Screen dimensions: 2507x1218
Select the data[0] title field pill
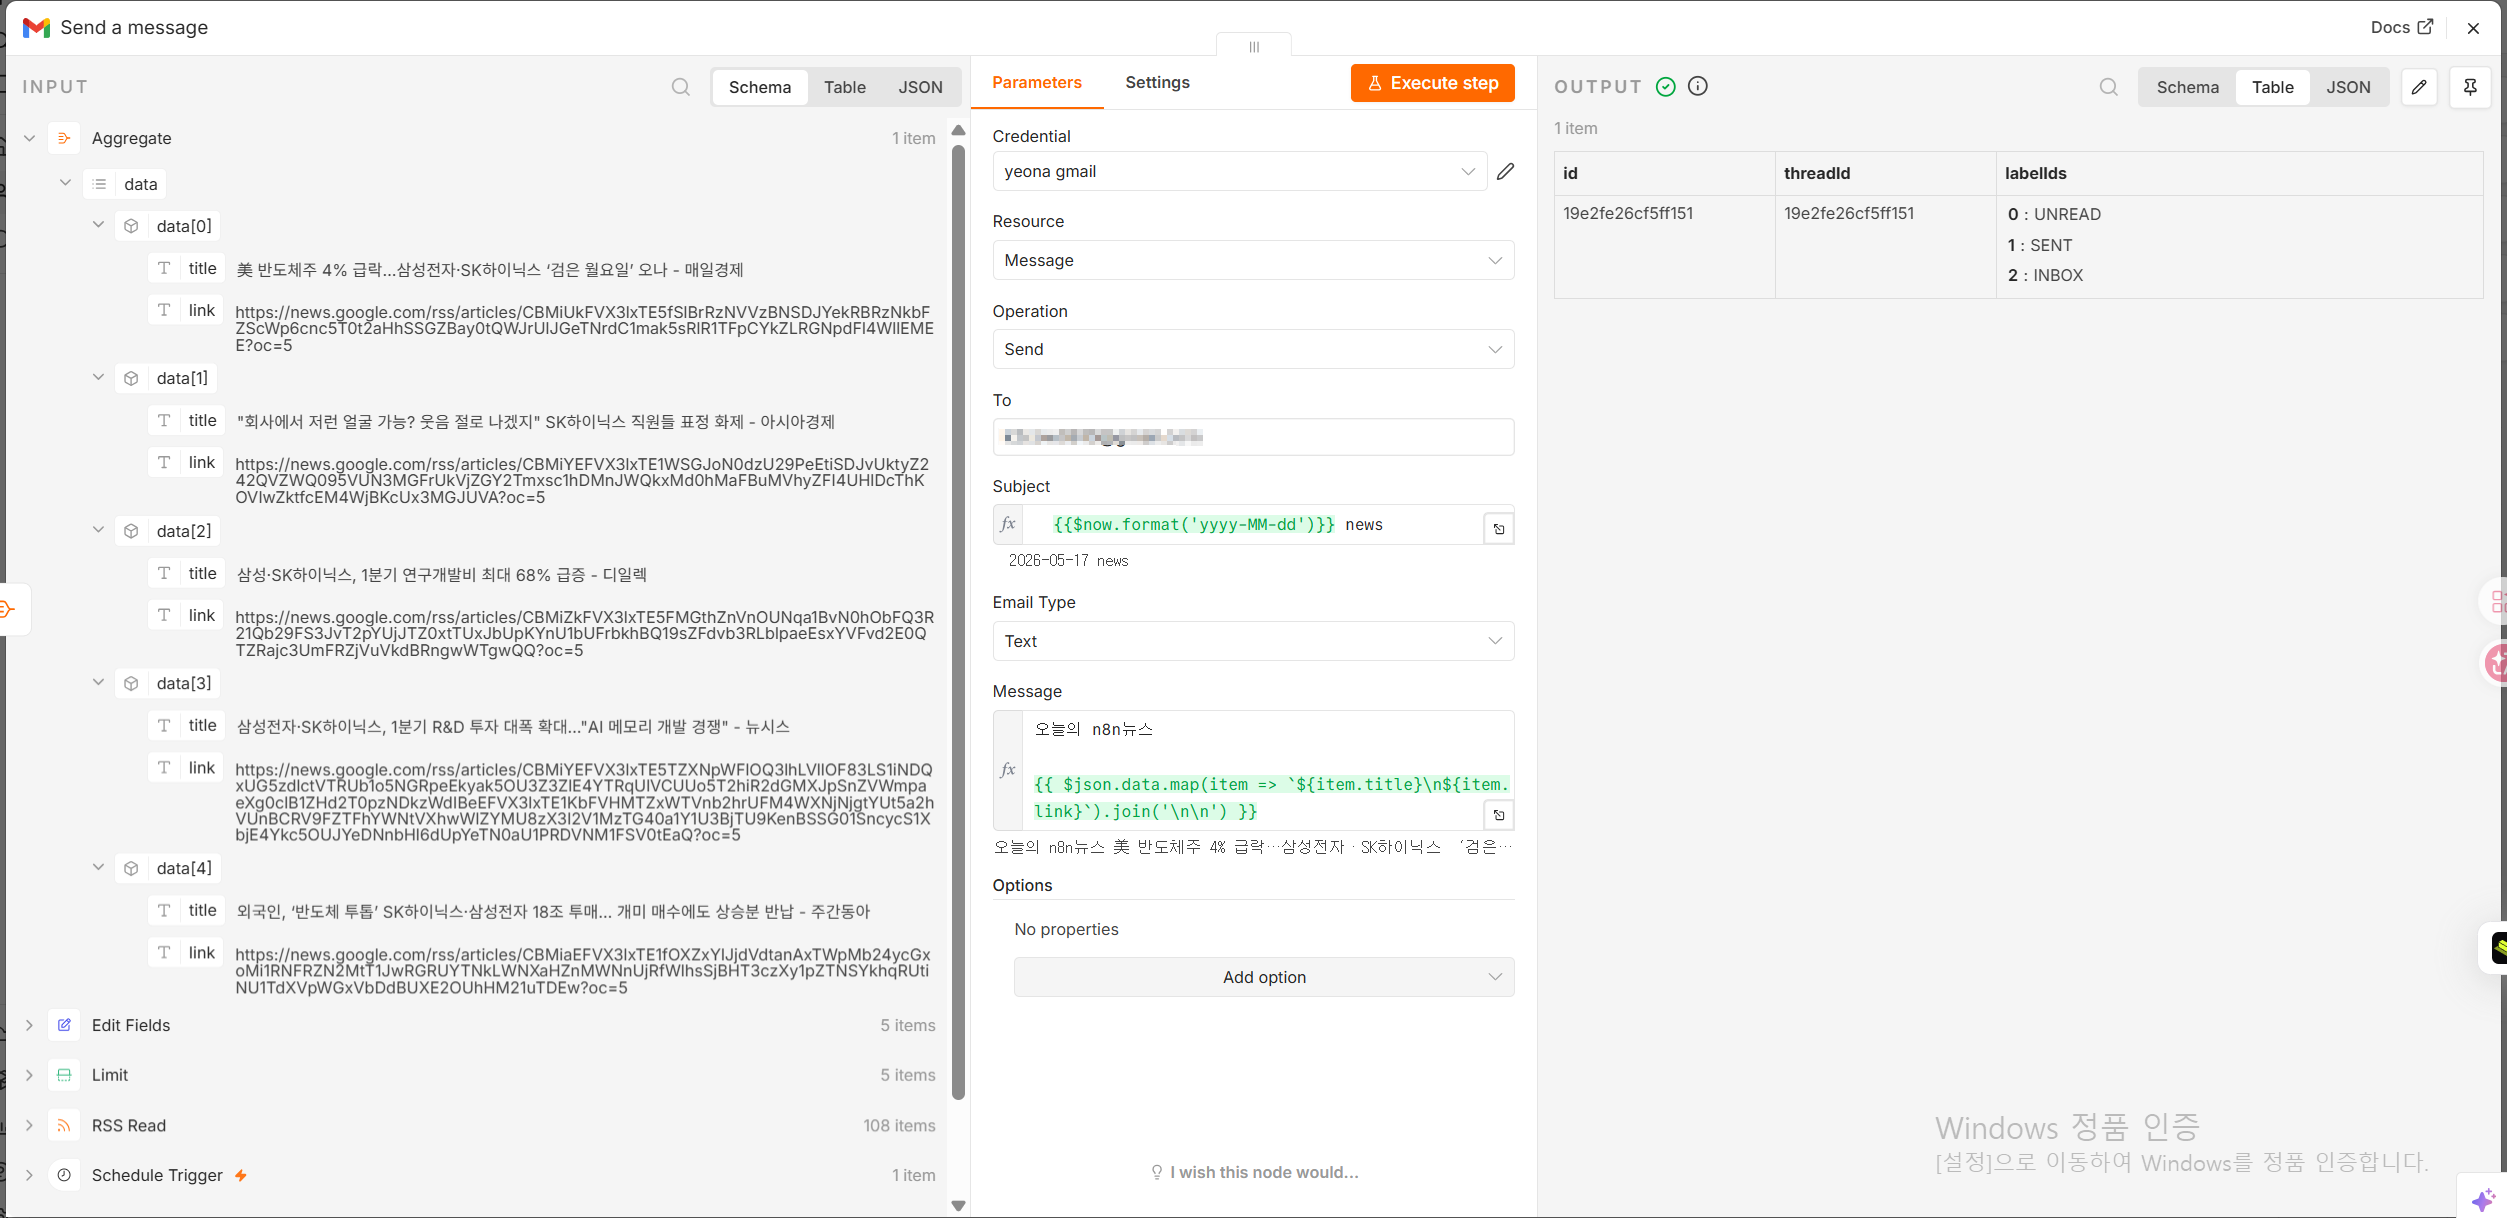[186, 268]
